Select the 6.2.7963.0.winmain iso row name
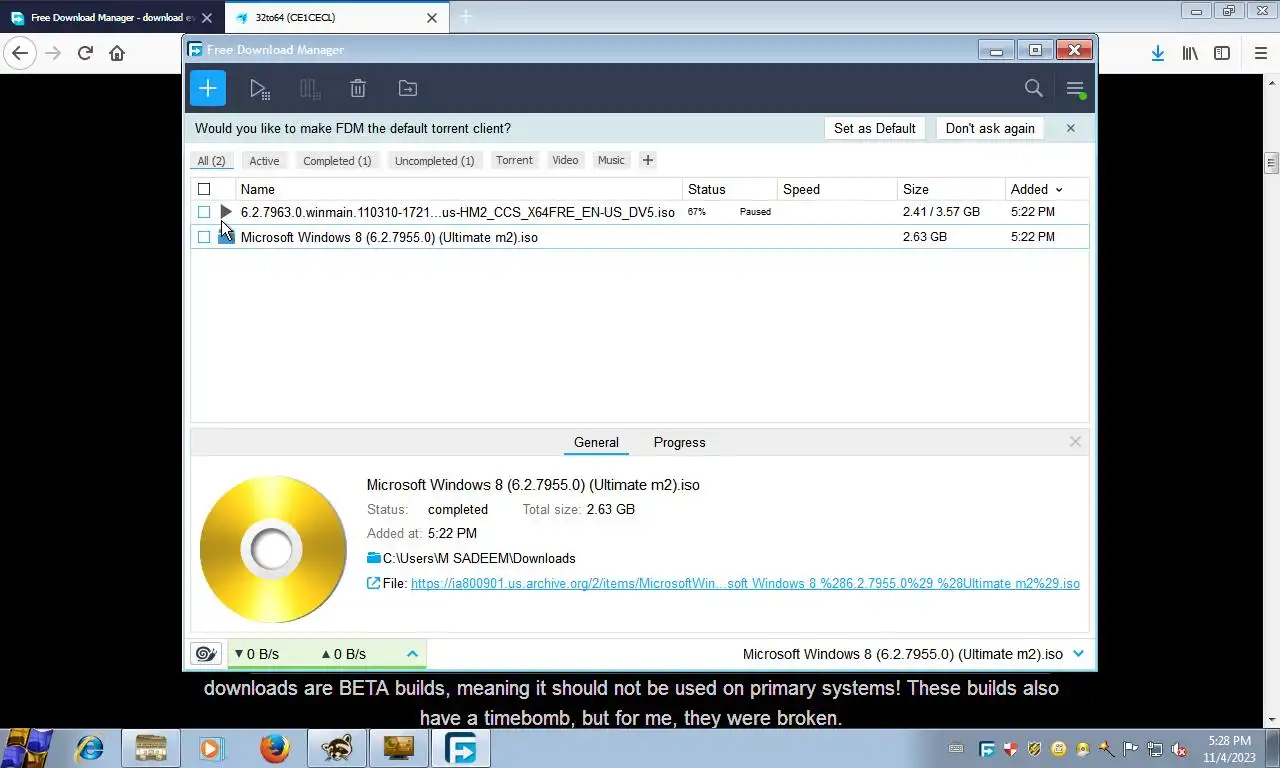1280x768 pixels. [457, 212]
